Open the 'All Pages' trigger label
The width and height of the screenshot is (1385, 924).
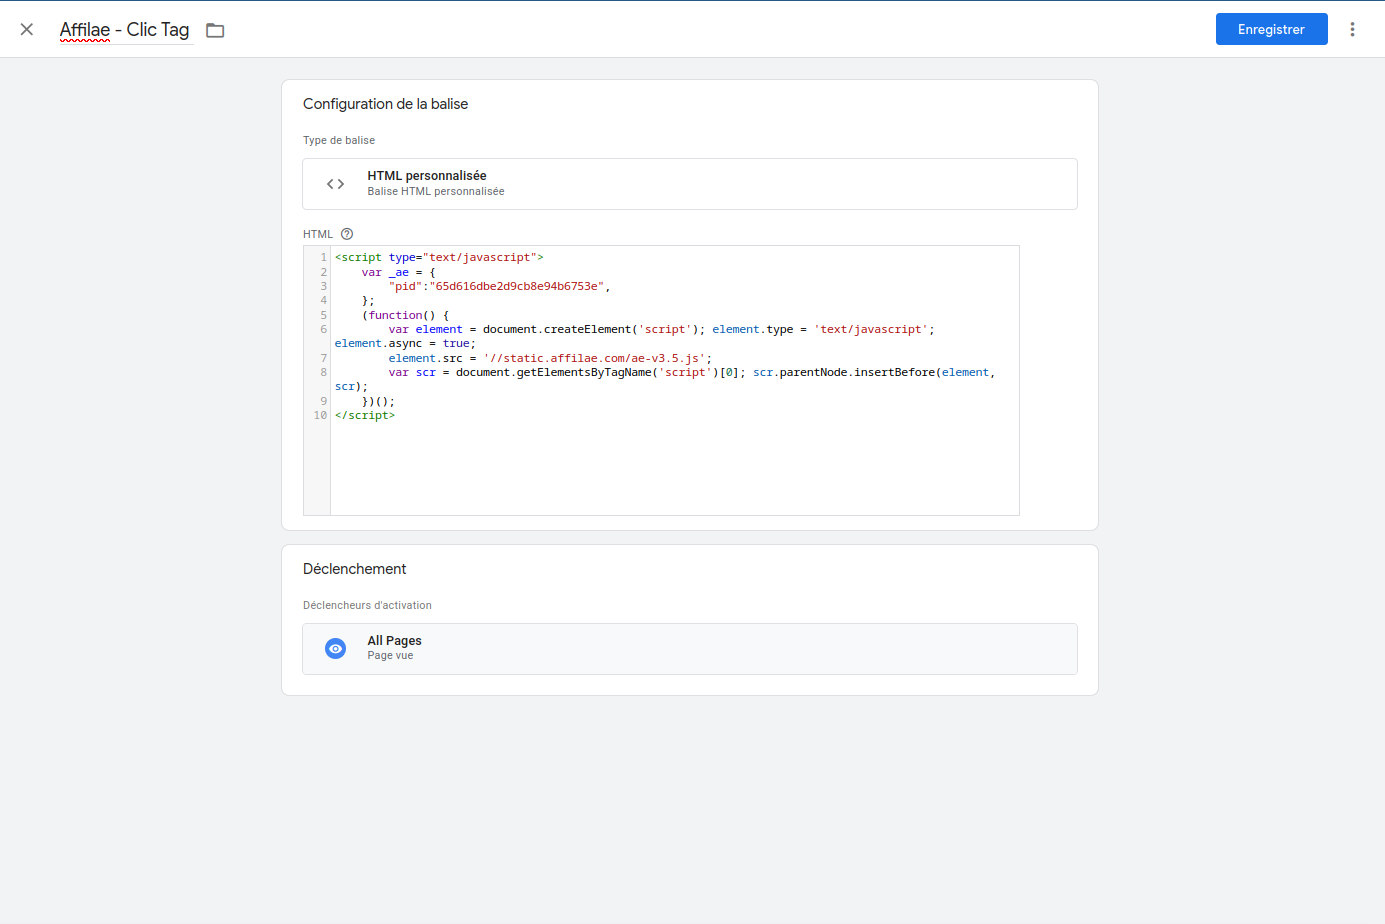[x=394, y=641]
